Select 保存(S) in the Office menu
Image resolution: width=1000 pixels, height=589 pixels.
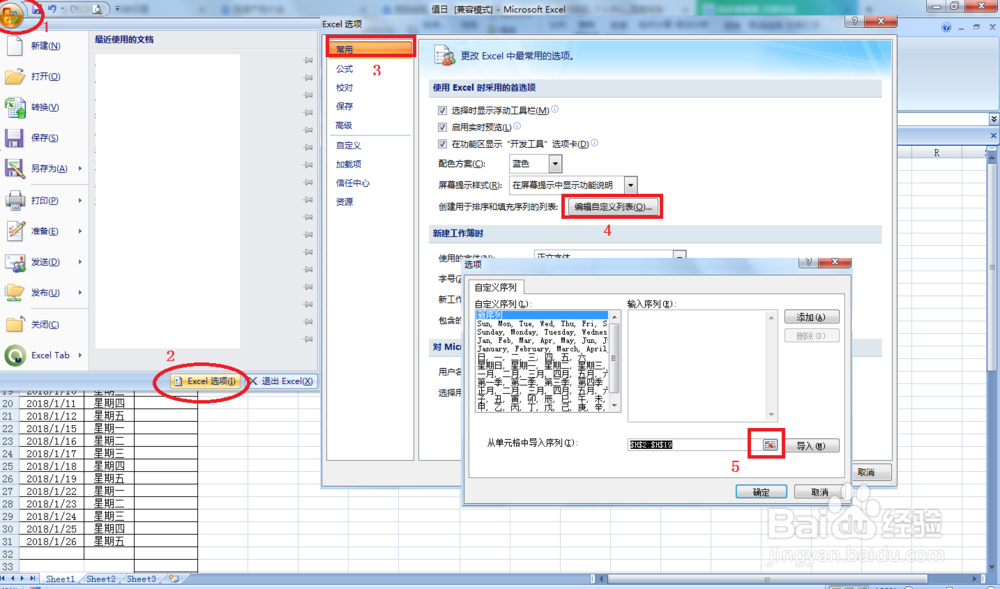(45, 138)
